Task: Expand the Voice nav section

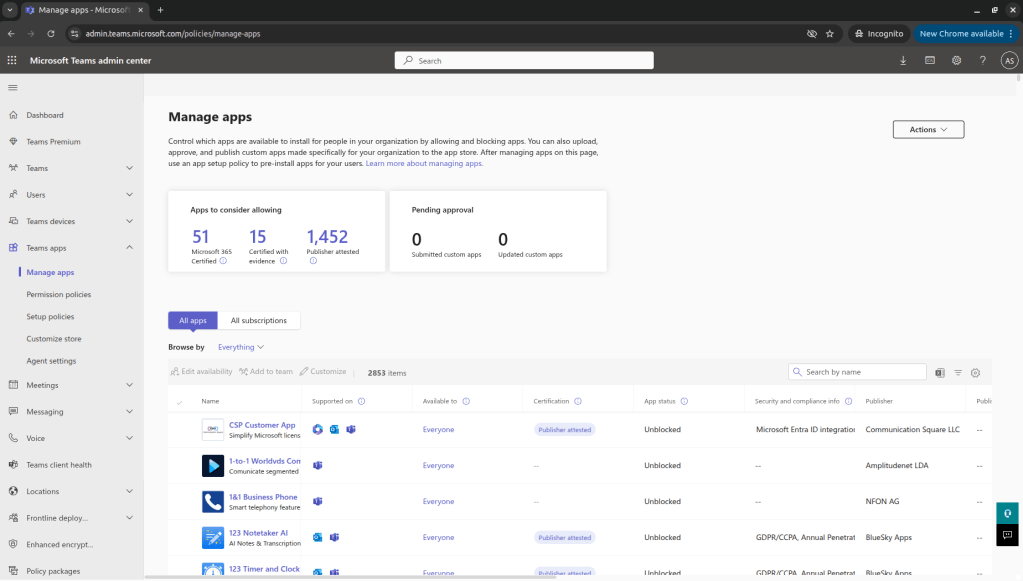Action: click(x=129, y=438)
